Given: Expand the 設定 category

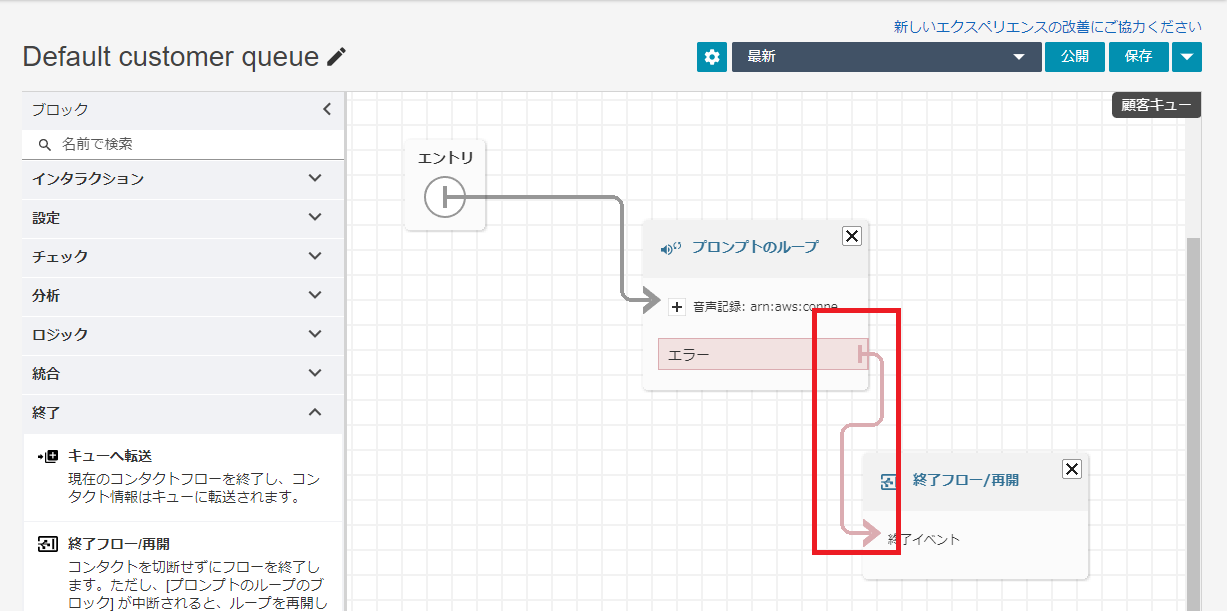Looking at the screenshot, I should click(183, 218).
